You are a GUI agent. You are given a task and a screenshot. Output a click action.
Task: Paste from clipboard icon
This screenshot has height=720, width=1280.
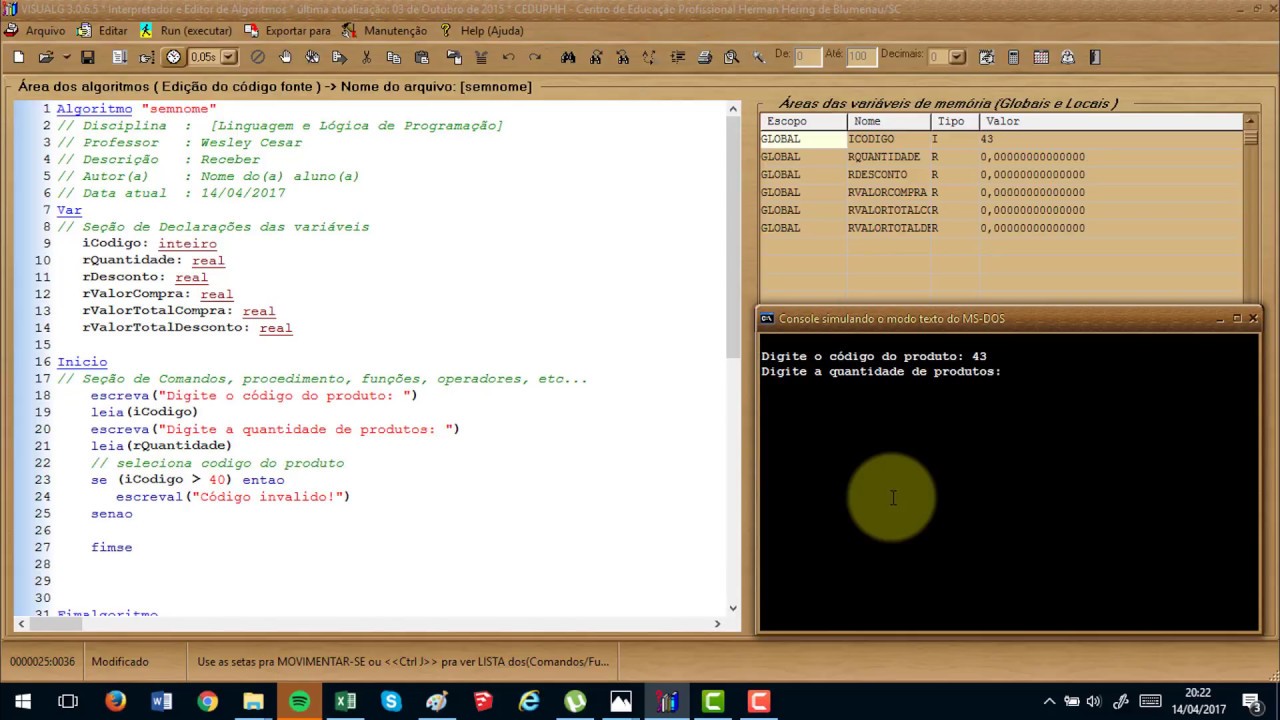coord(421,57)
